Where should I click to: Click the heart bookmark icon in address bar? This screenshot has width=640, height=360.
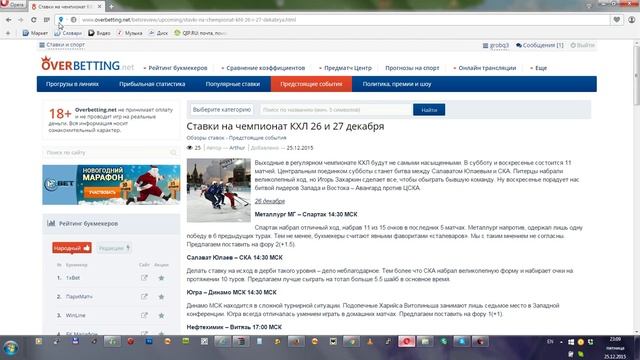pos(617,20)
